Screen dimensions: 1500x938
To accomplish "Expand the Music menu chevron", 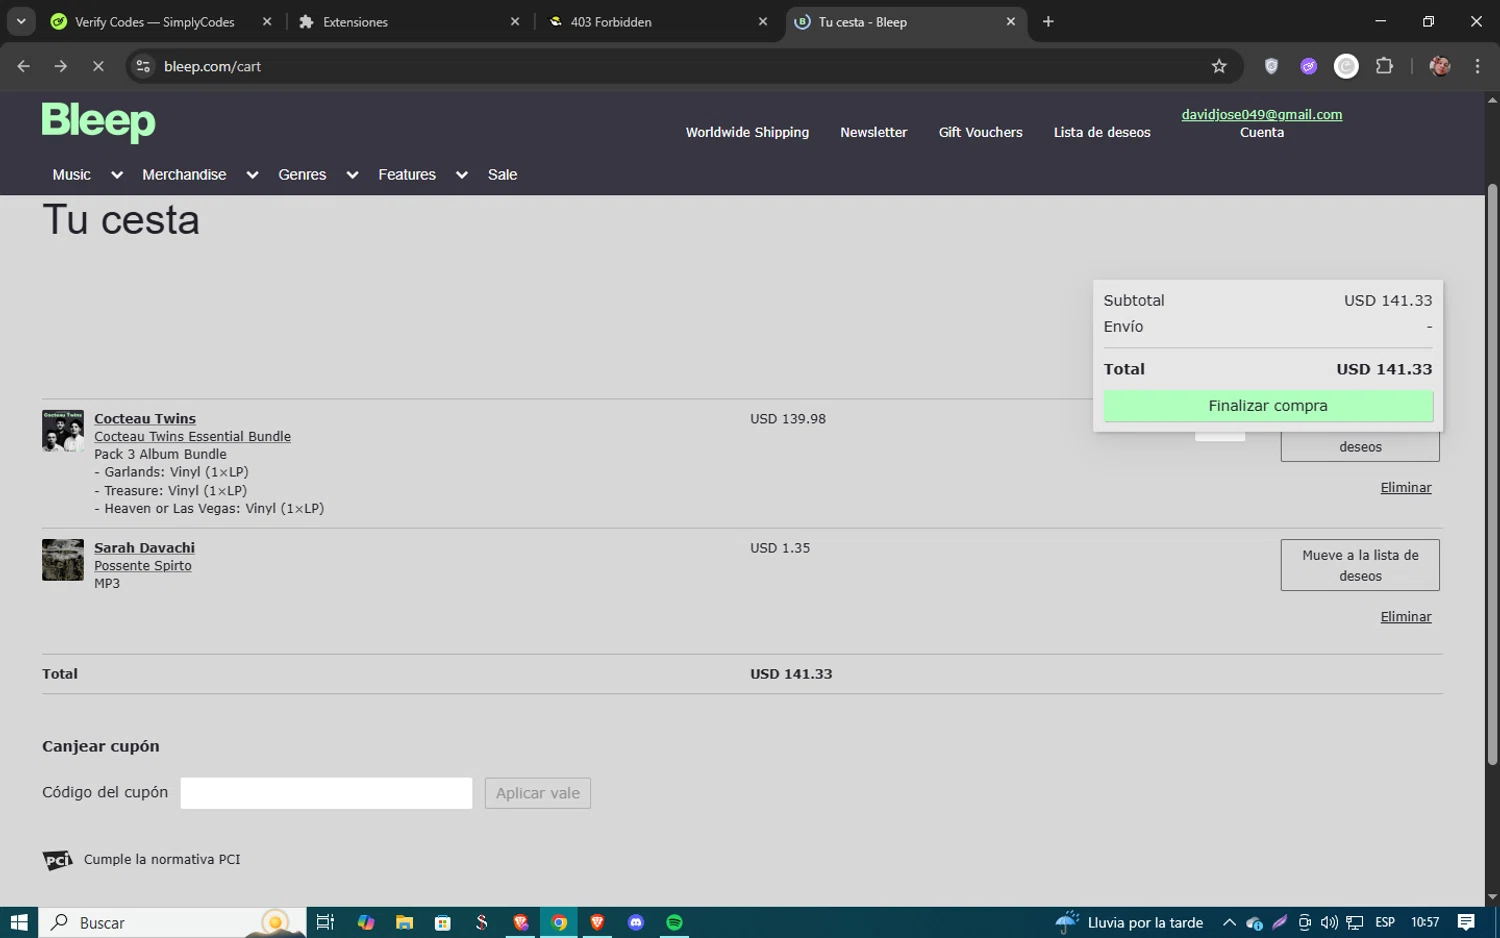I will tap(117, 175).
